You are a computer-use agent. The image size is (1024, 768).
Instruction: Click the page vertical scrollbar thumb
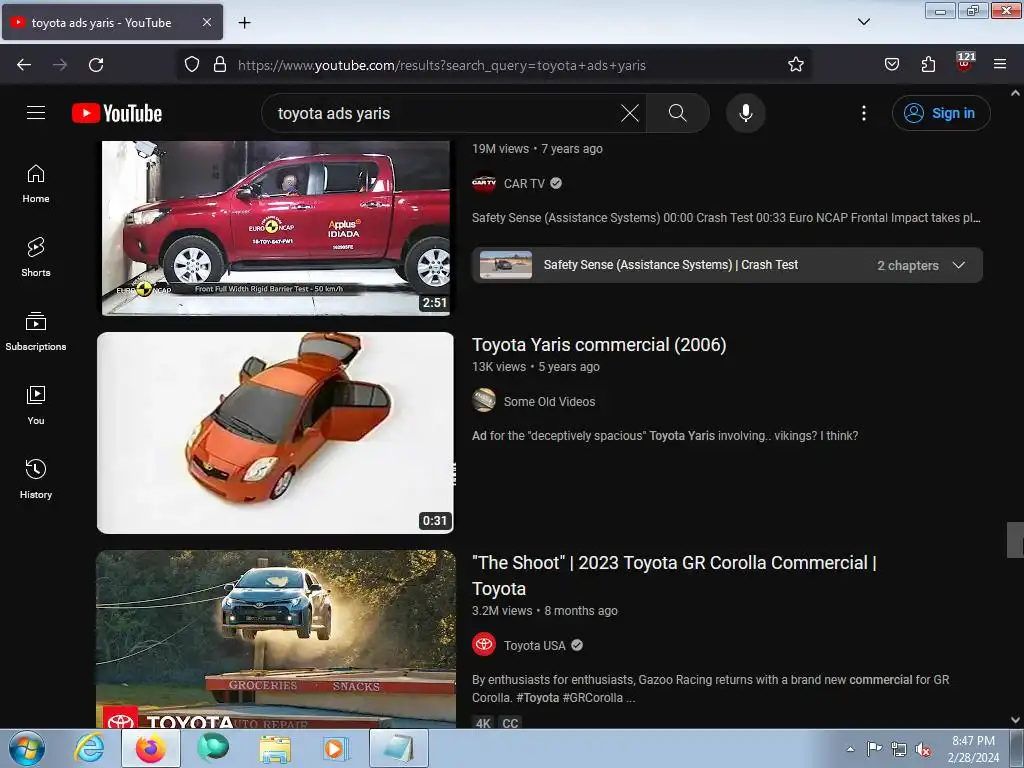point(1015,539)
